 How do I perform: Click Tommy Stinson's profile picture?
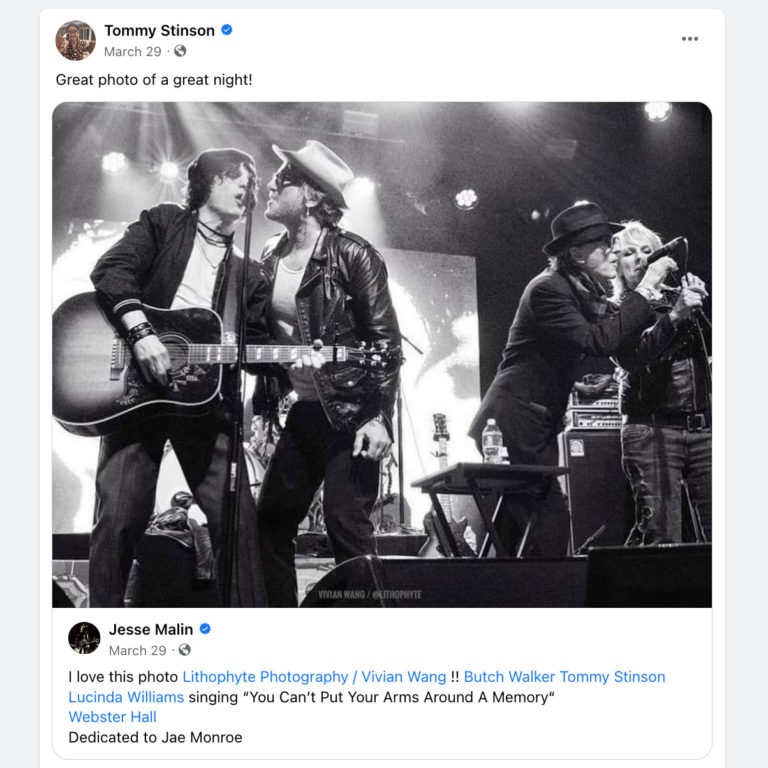75,40
